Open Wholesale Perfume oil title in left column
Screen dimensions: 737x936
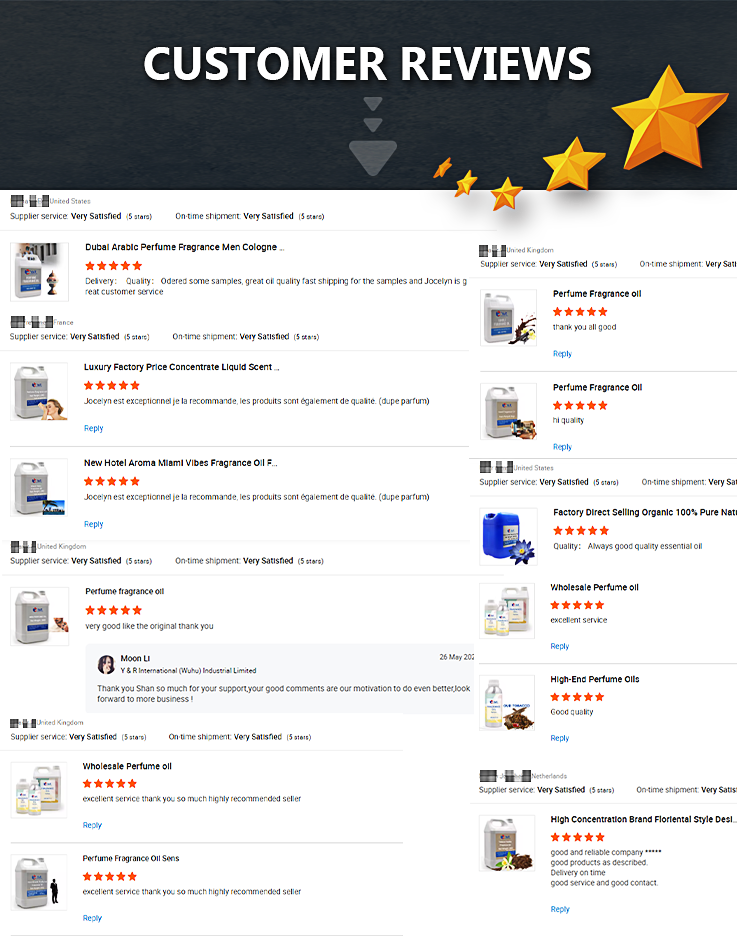click(x=127, y=766)
